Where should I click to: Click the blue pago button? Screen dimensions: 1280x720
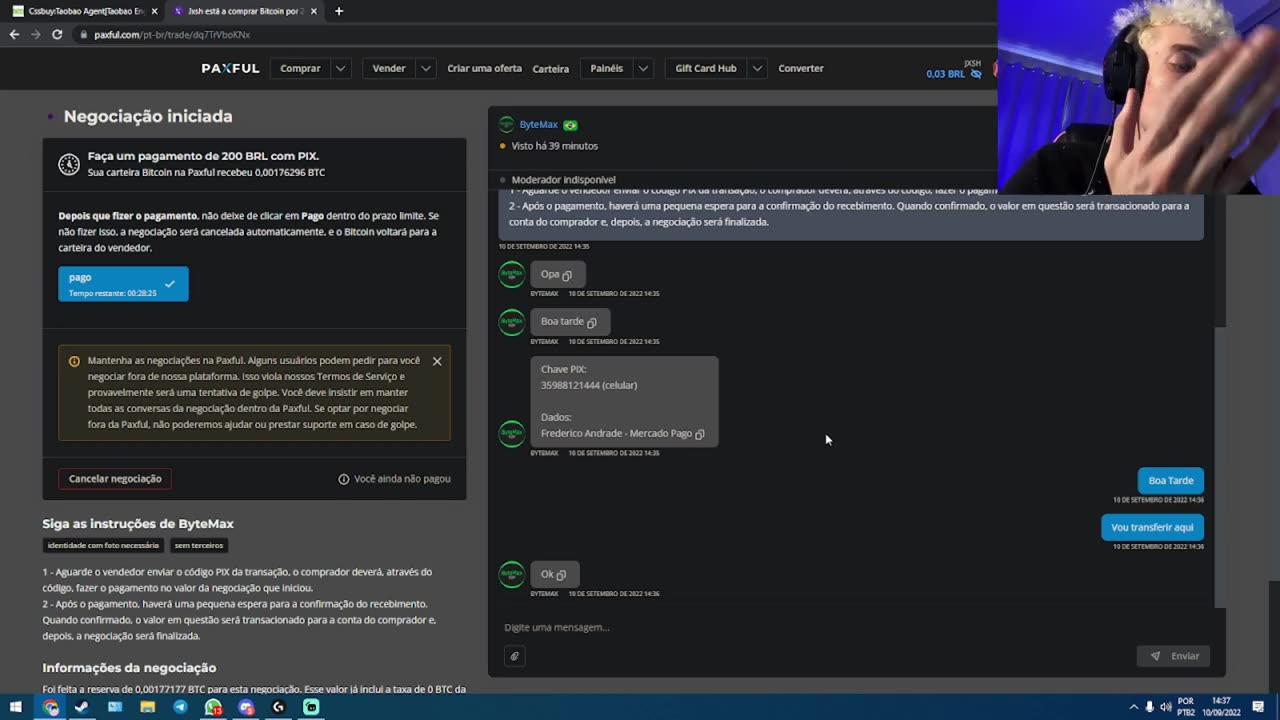[x=123, y=284]
